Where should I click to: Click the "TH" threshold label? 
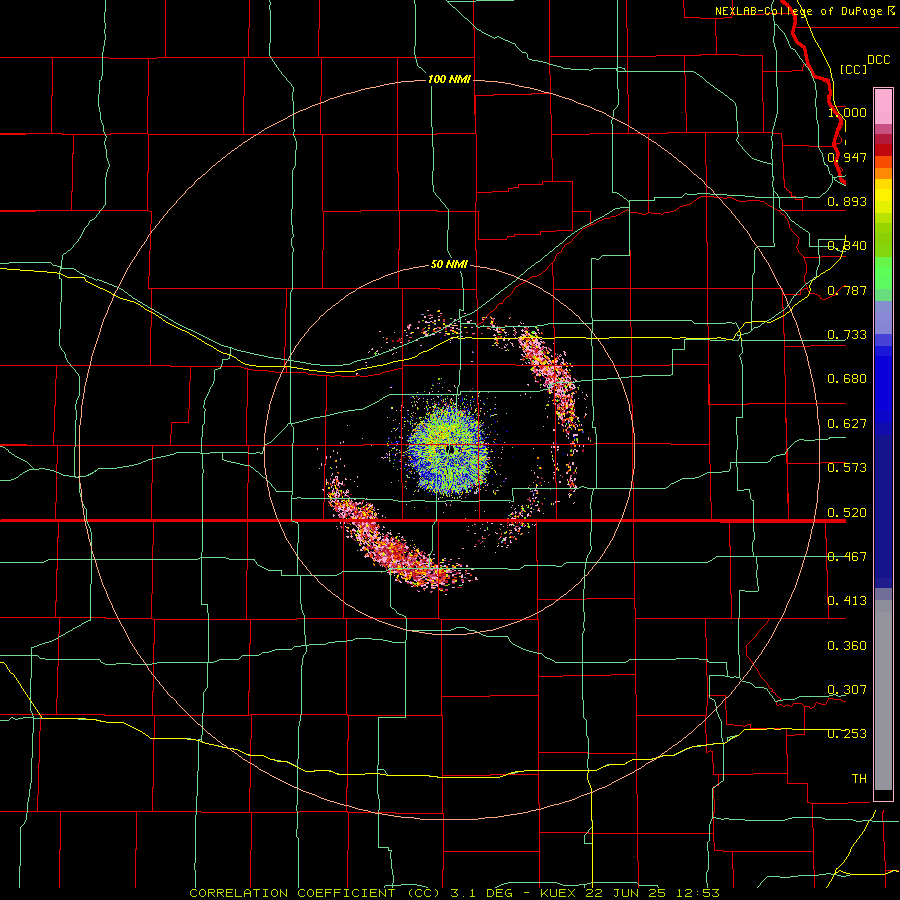(859, 779)
